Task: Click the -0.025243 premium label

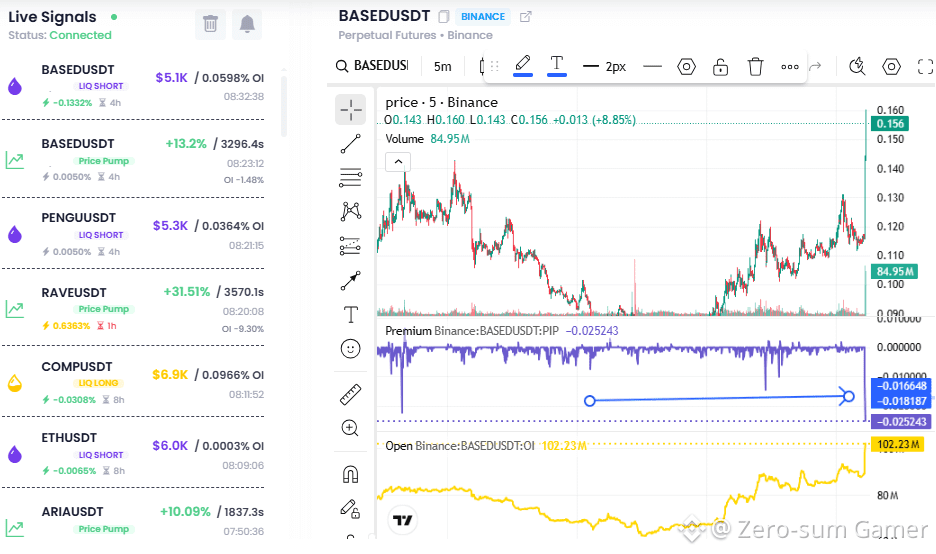Action: tap(901, 421)
